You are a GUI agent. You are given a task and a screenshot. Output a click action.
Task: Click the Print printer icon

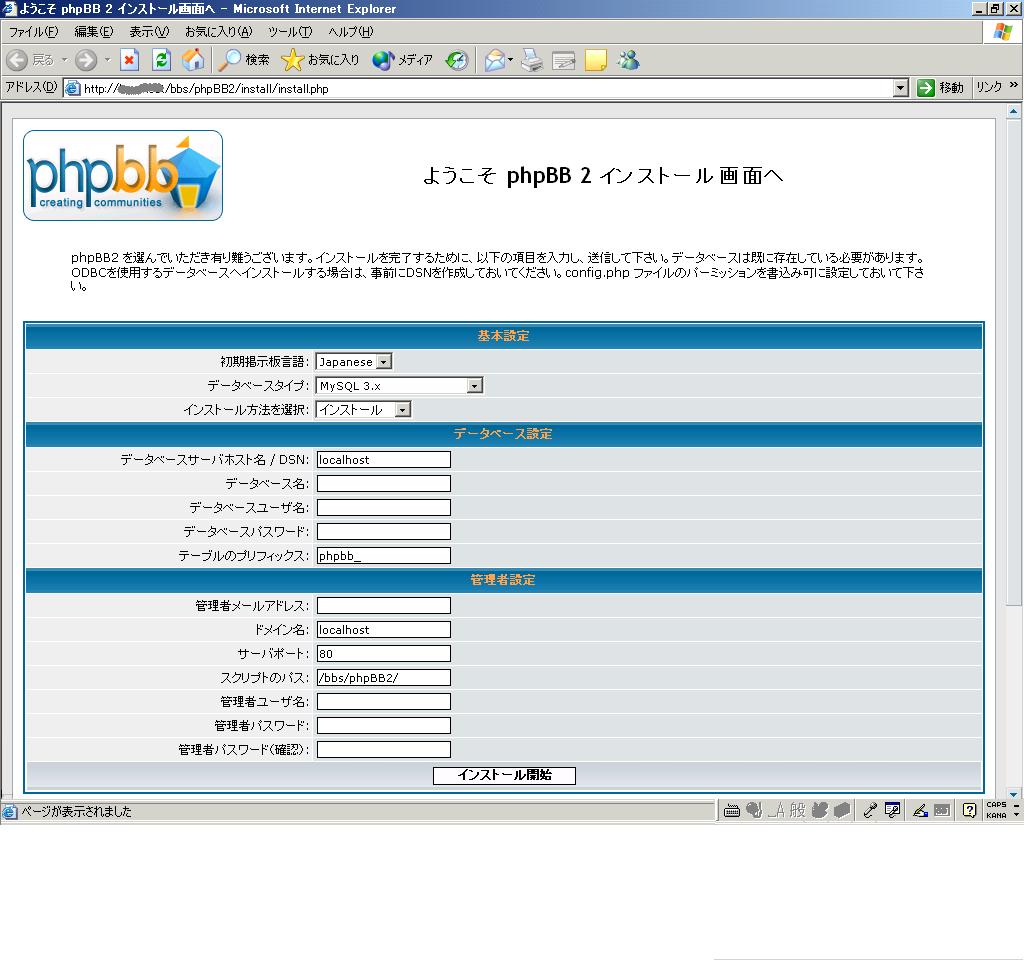(532, 60)
